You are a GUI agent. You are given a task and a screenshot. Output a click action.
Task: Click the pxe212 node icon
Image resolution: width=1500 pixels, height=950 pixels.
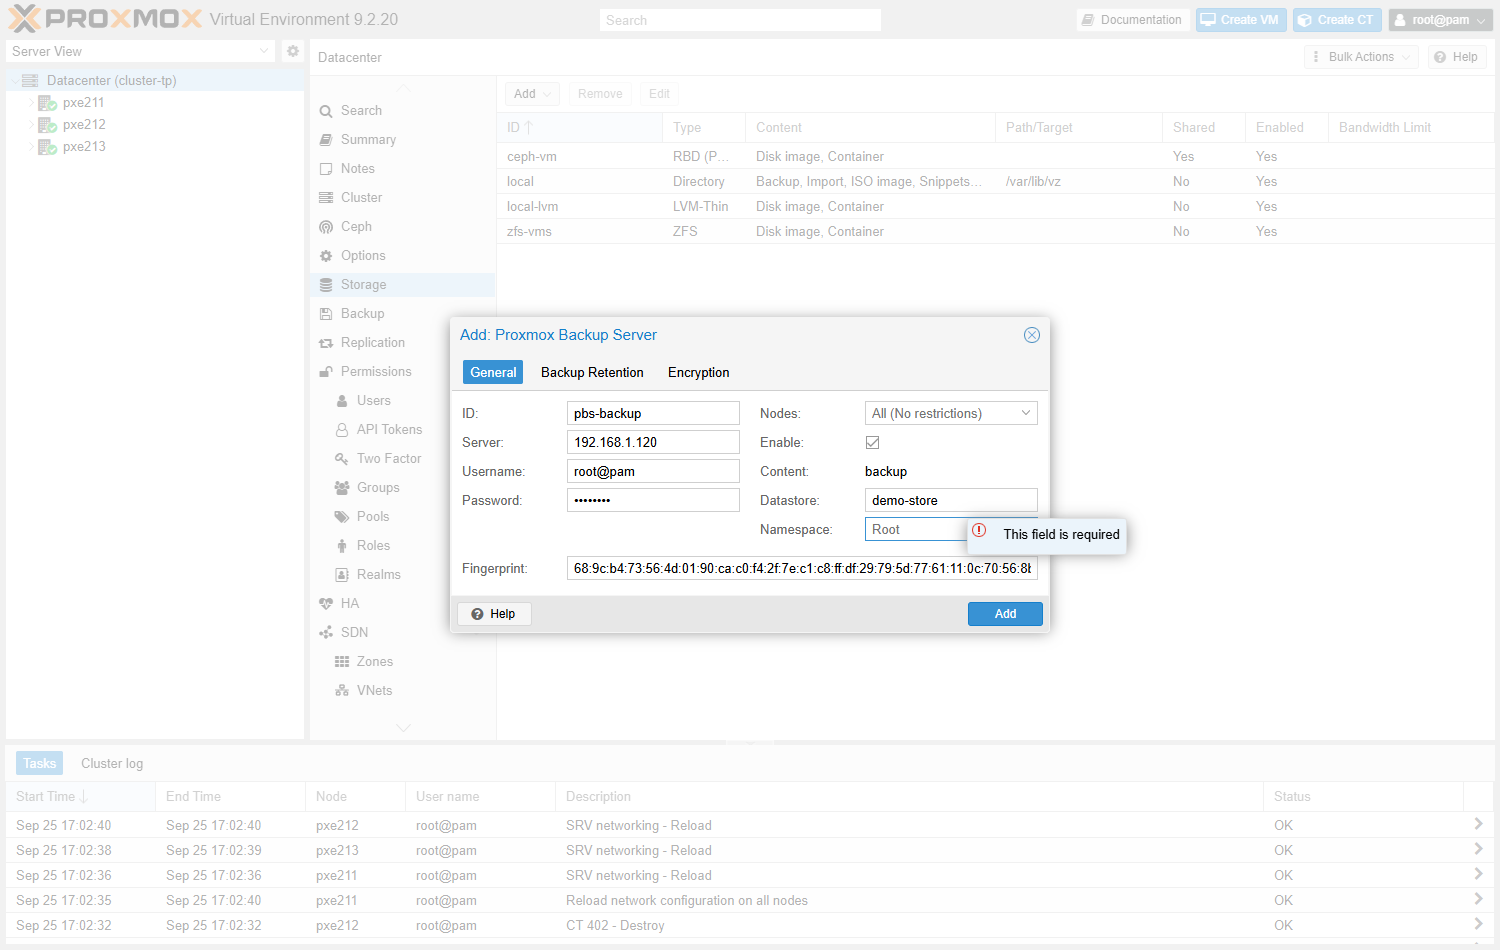pos(47,125)
